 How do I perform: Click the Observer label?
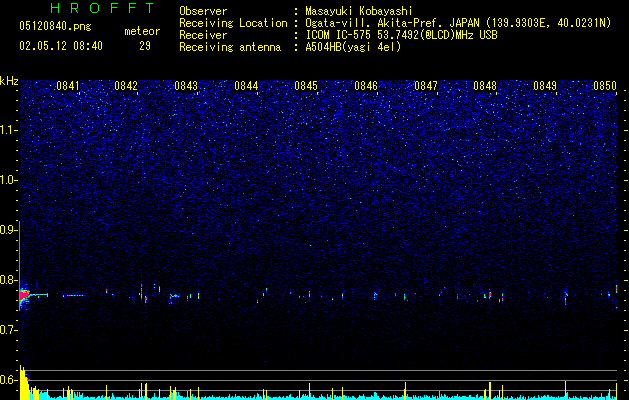[203, 11]
